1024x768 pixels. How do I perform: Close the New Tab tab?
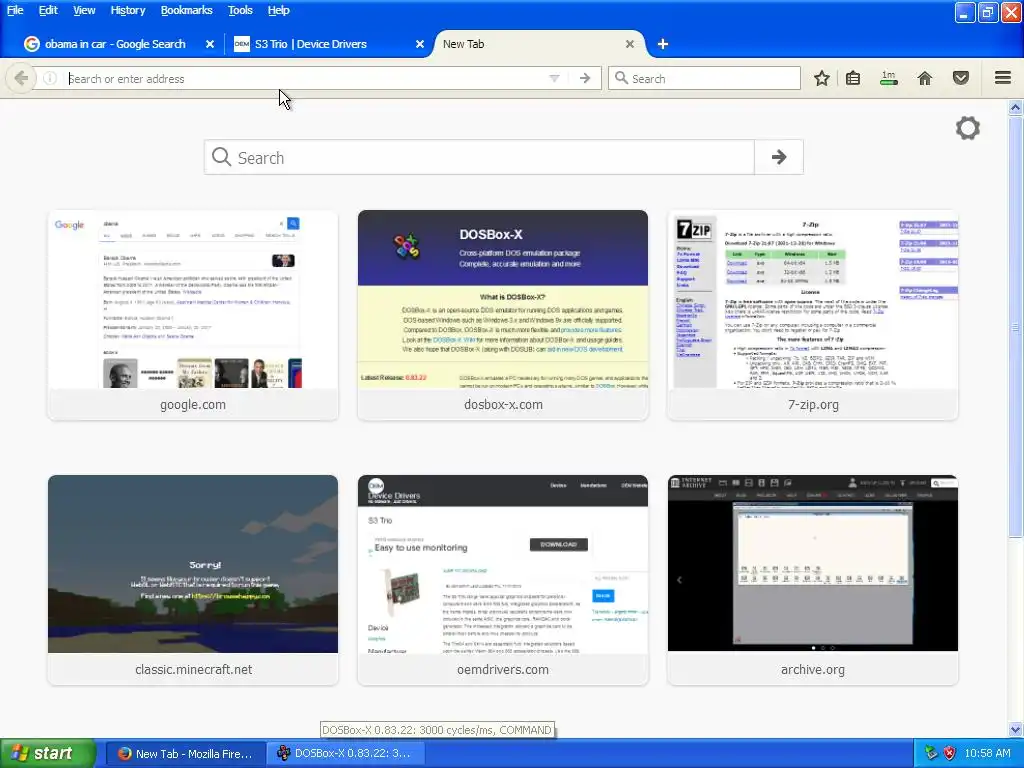[x=630, y=44]
